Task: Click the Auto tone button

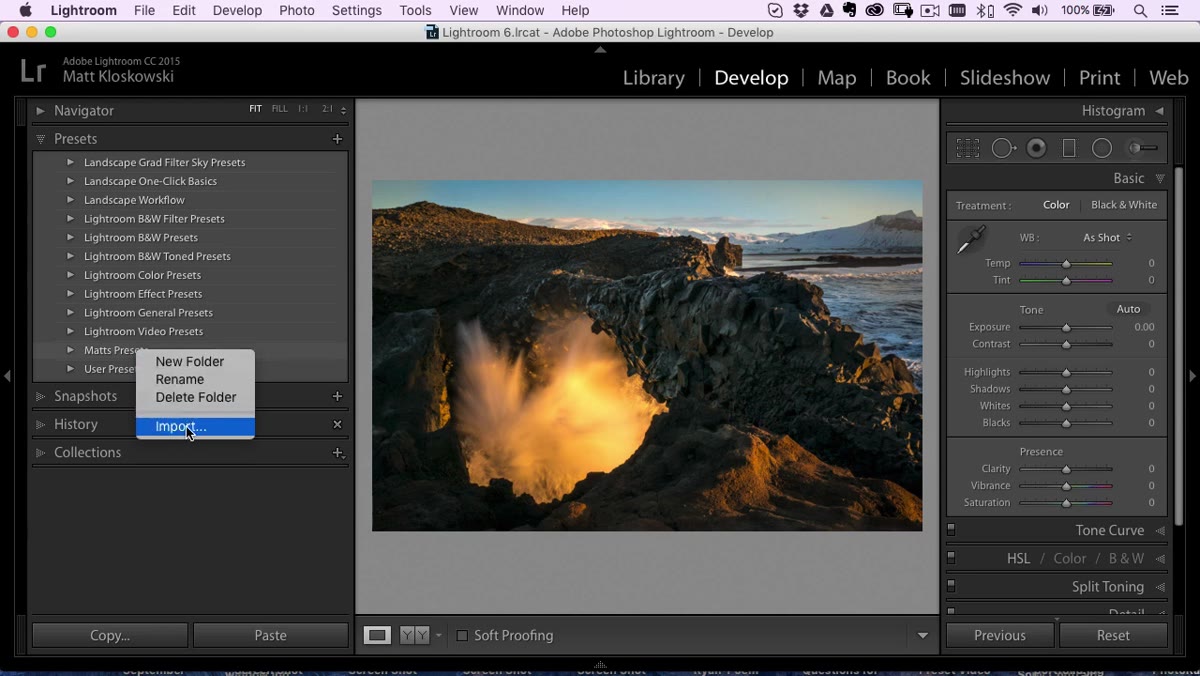Action: coord(1128,309)
